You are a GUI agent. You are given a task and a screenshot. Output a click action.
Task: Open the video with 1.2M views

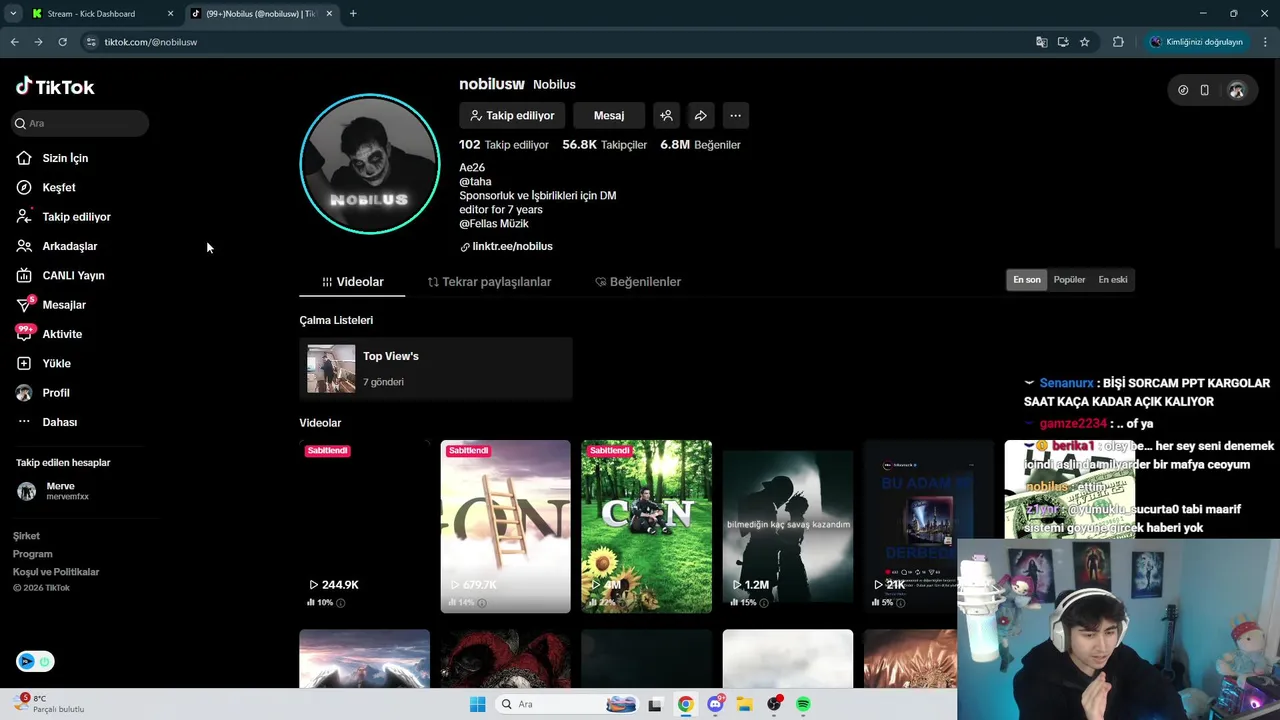788,525
